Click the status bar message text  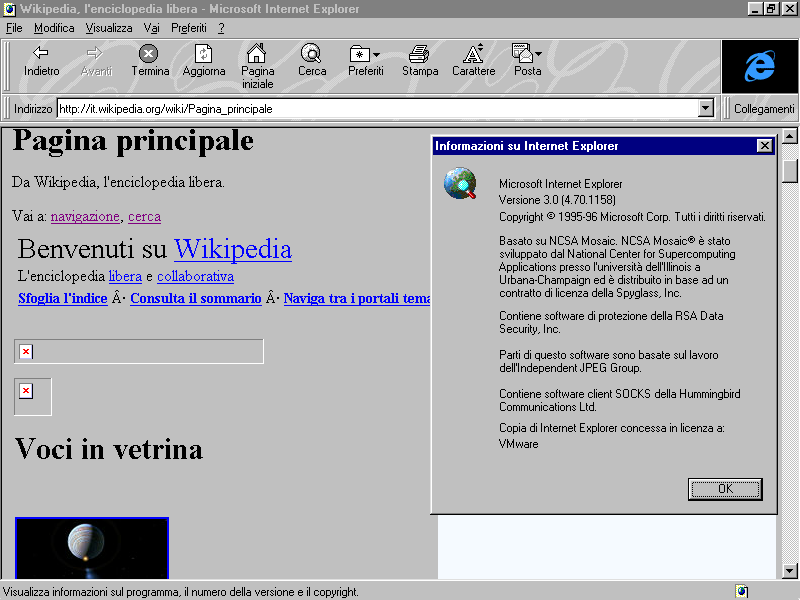[181, 592]
